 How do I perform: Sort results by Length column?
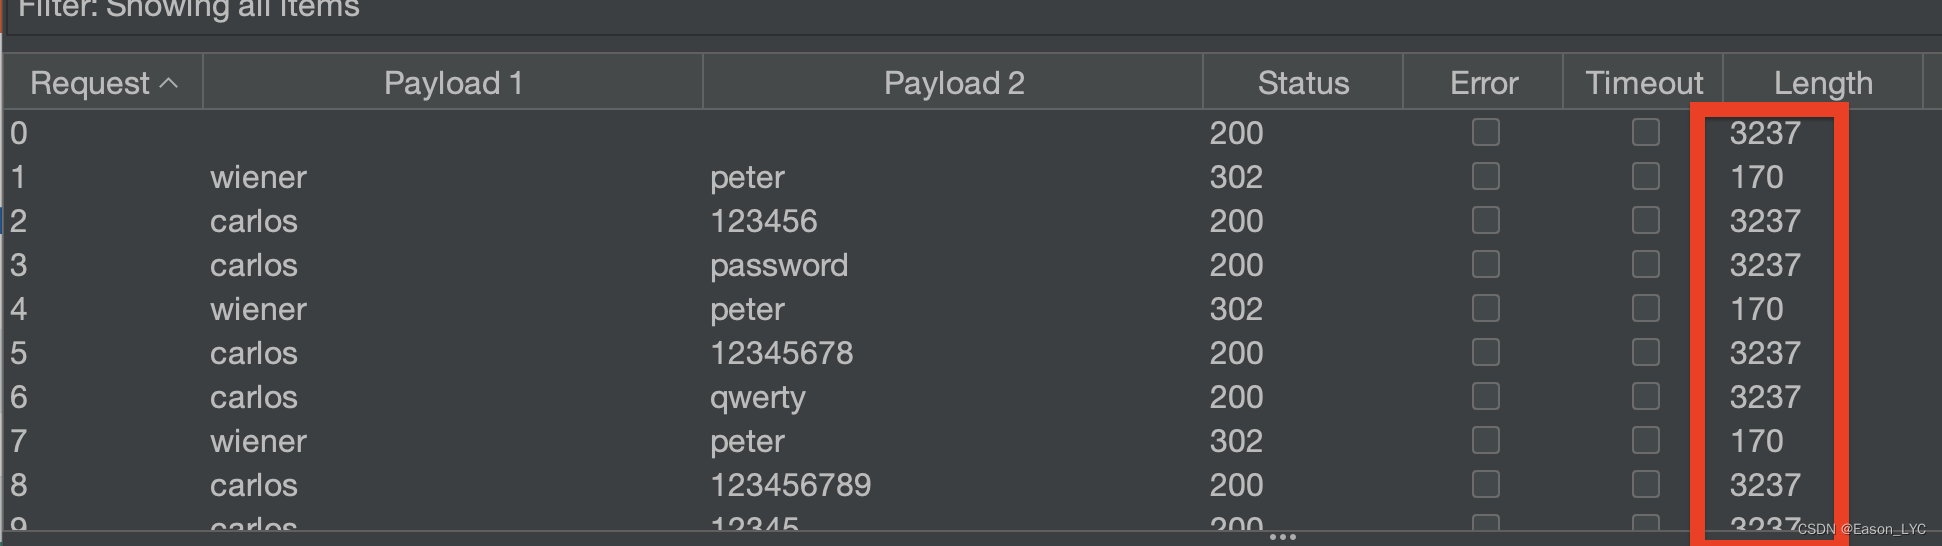pos(1823,83)
